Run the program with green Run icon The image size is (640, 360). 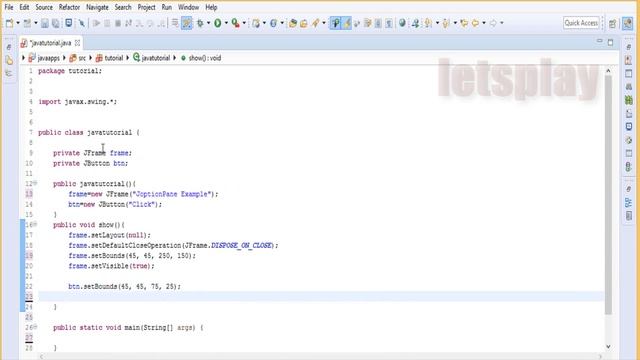pos(218,23)
